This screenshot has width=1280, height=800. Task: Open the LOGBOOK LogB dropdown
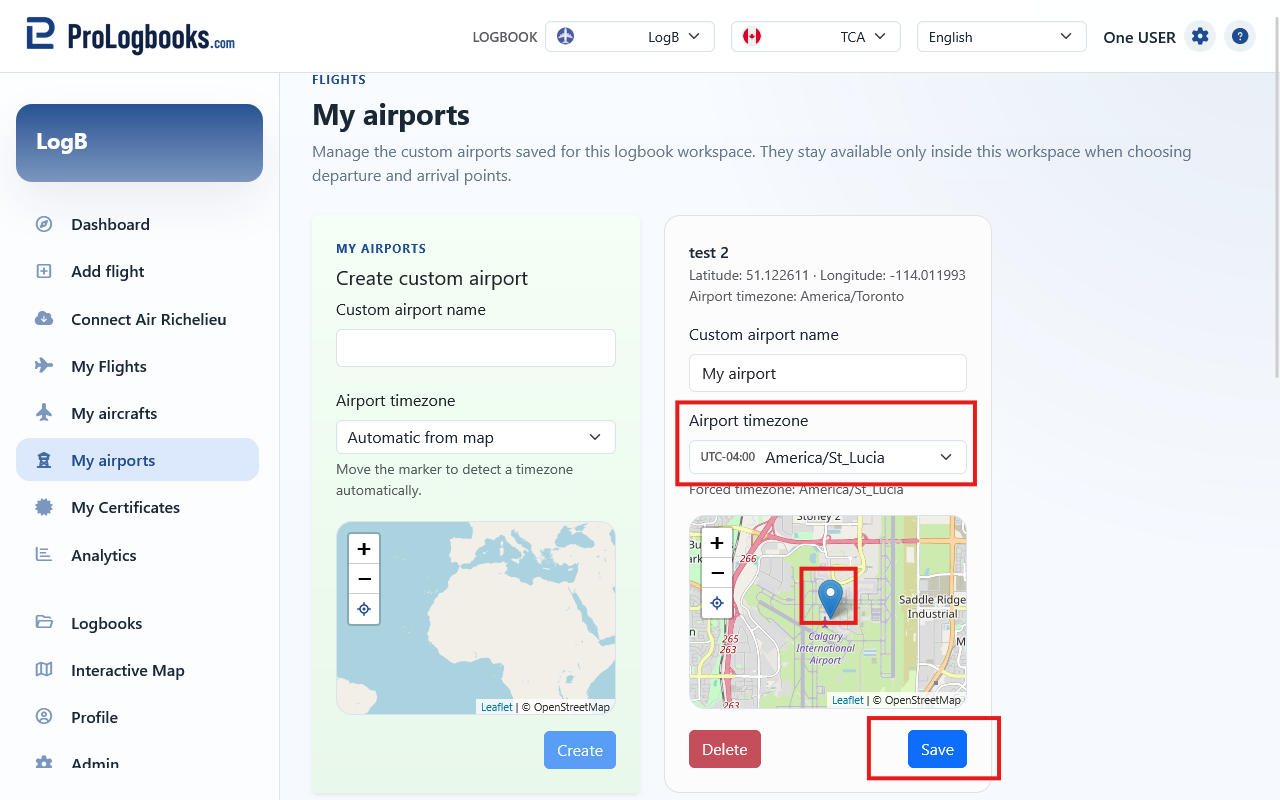tap(630, 37)
